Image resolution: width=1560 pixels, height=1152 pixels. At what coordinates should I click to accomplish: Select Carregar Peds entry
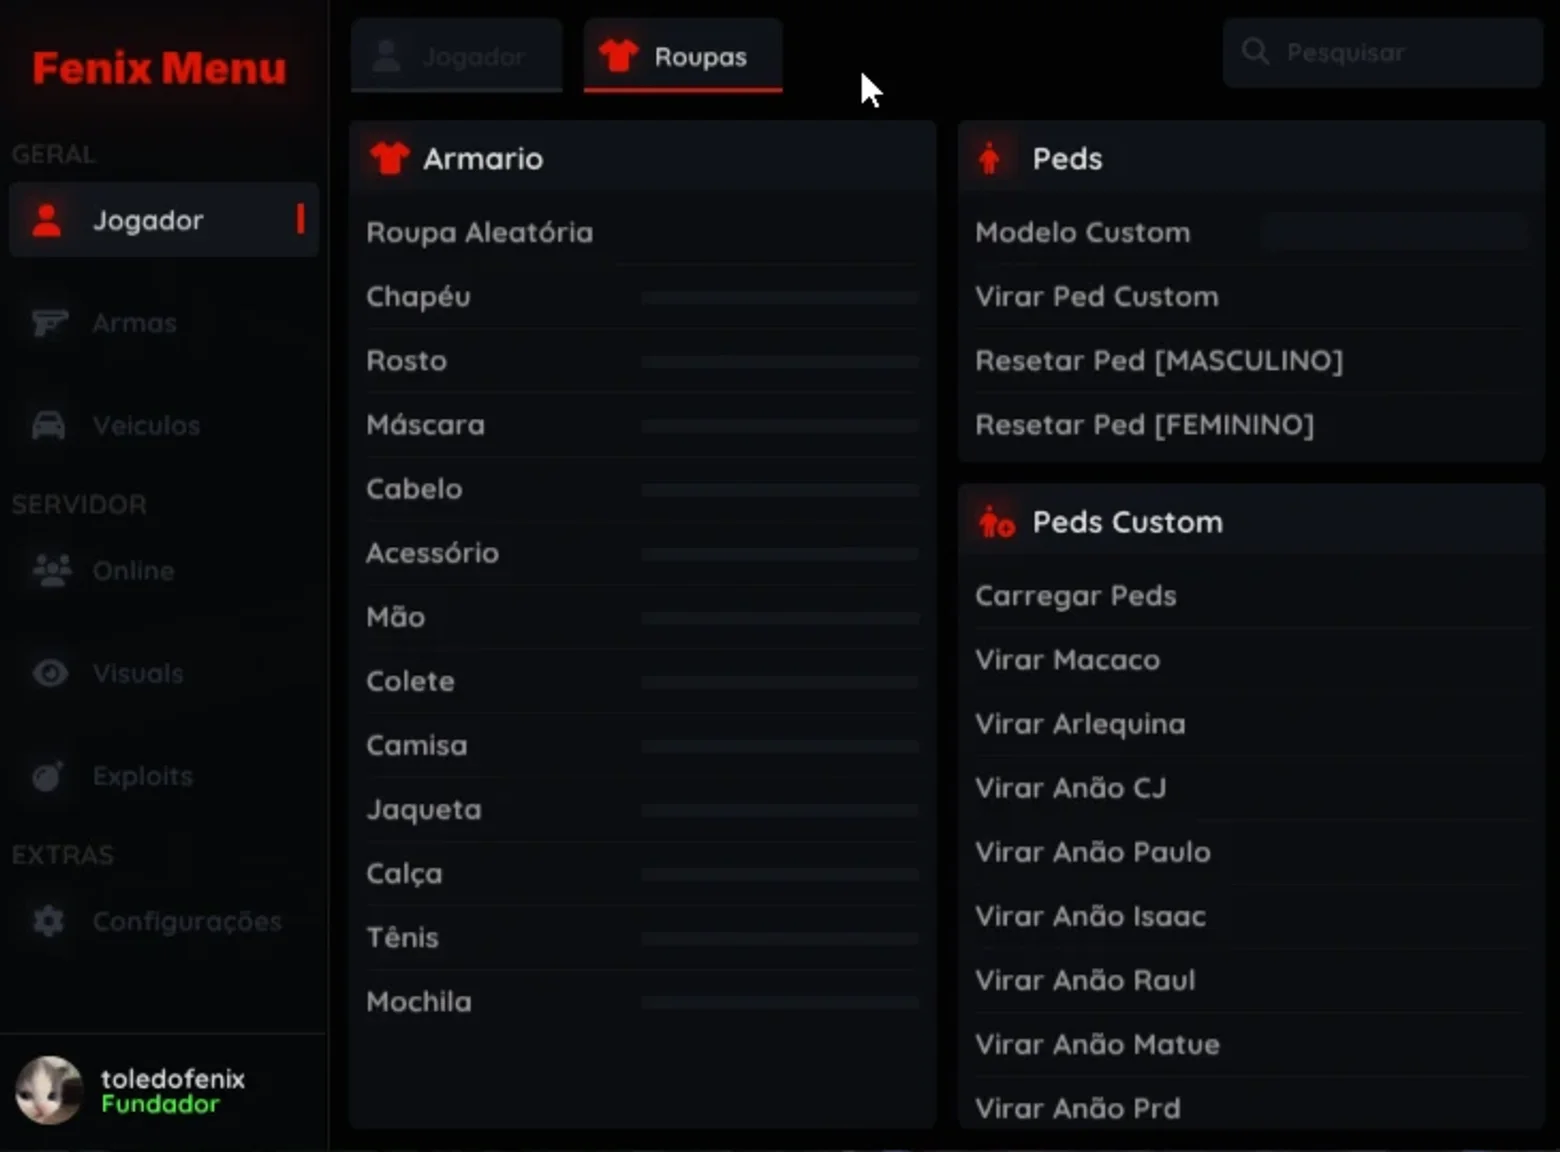pyautogui.click(x=1251, y=596)
